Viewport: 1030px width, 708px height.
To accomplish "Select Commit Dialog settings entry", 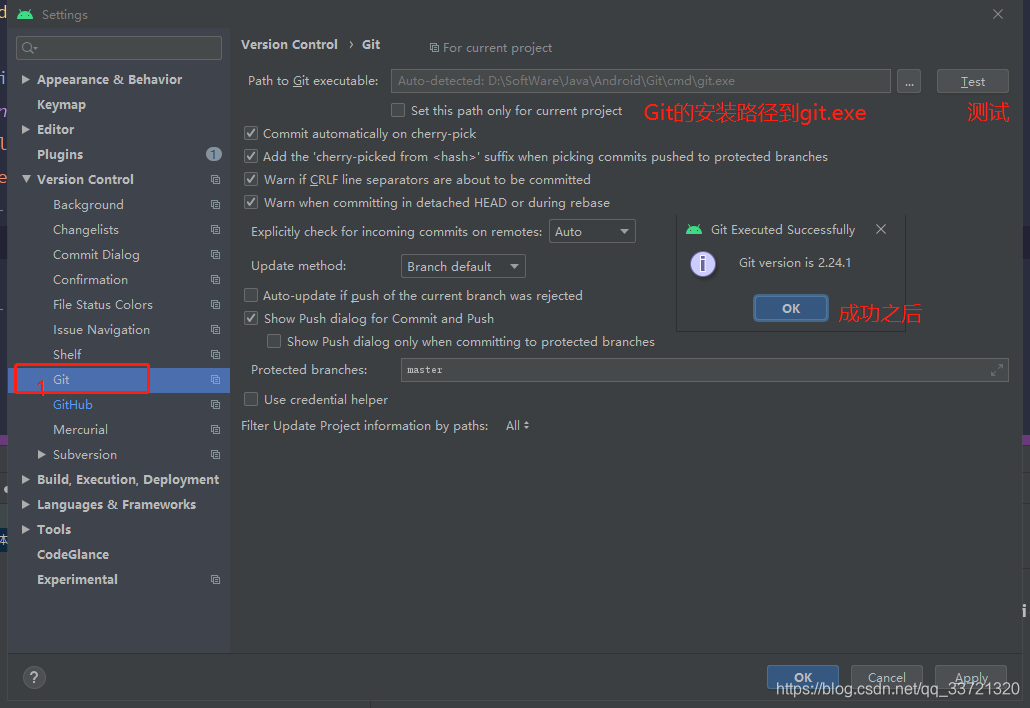I will [96, 254].
